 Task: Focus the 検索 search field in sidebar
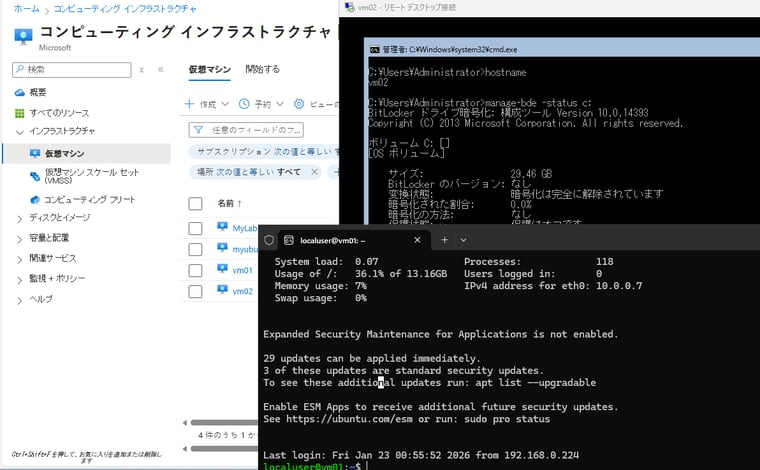(x=72, y=69)
